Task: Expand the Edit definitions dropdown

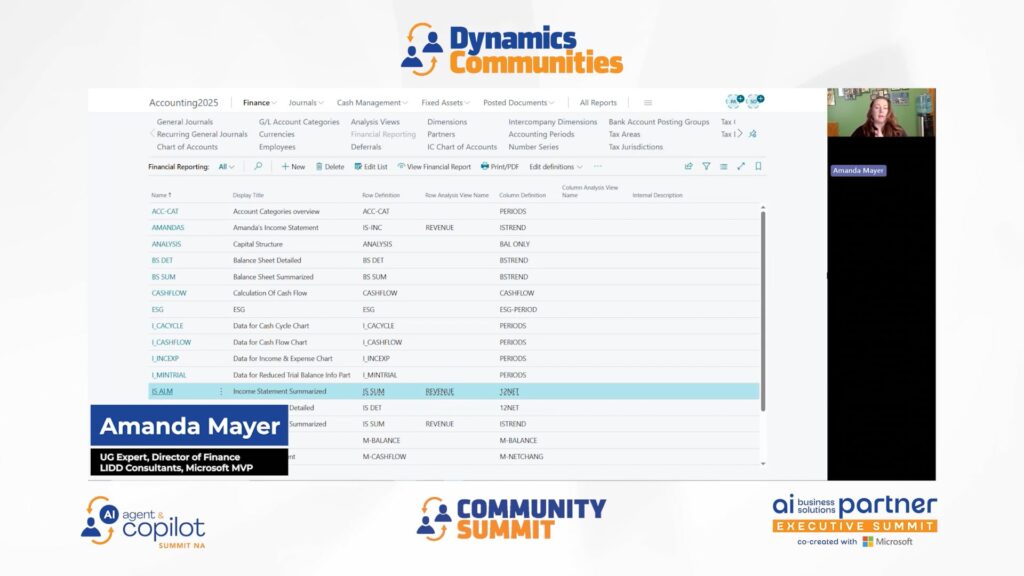Action: pyautogui.click(x=556, y=167)
